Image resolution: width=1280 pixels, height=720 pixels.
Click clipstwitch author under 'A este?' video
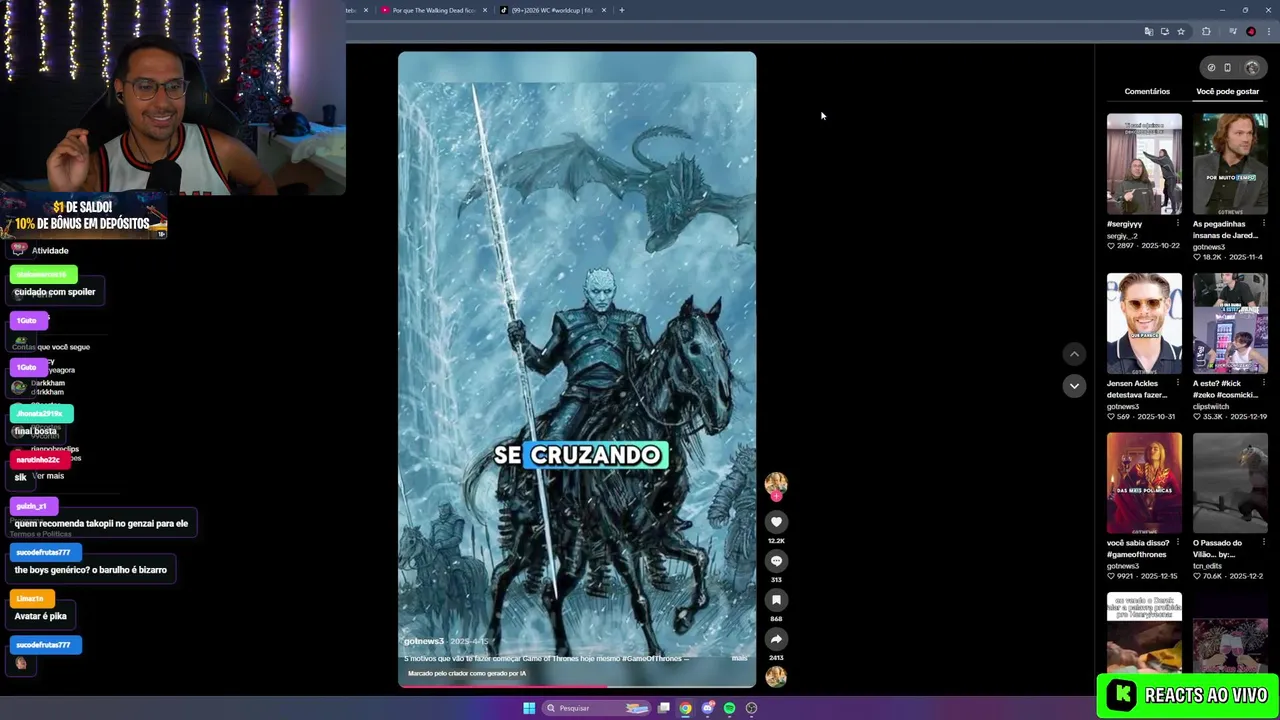(1211, 406)
